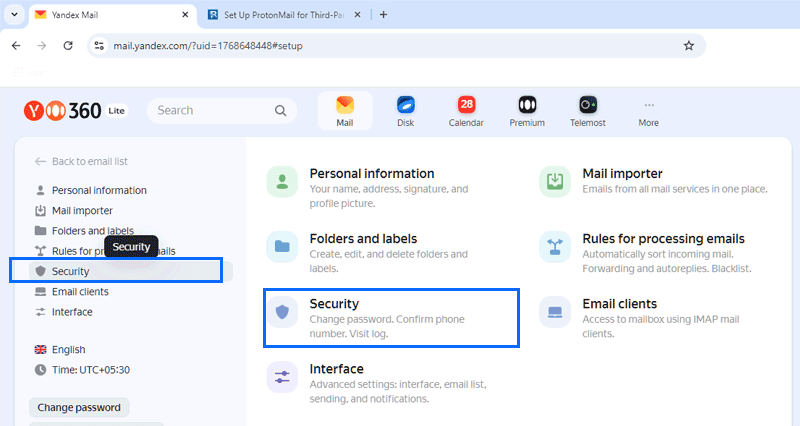The width and height of the screenshot is (800, 426).
Task: Bookmark this page with the star icon
Action: 689,46
